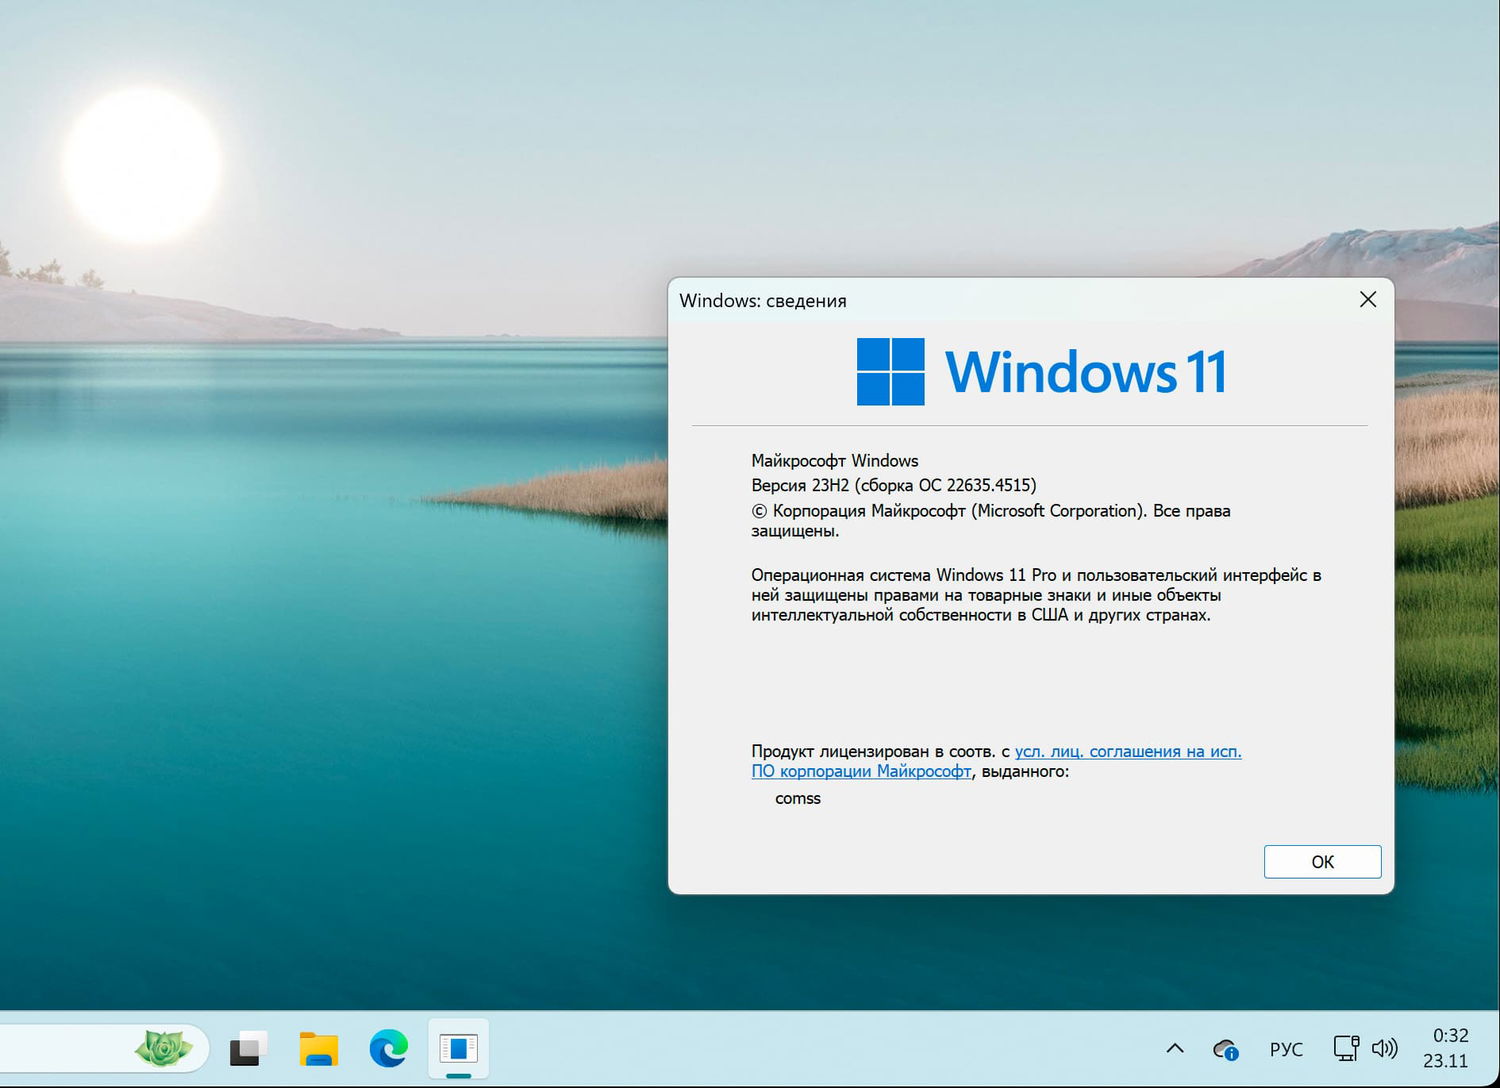Select the active winver window icon on taskbar

click(x=459, y=1049)
